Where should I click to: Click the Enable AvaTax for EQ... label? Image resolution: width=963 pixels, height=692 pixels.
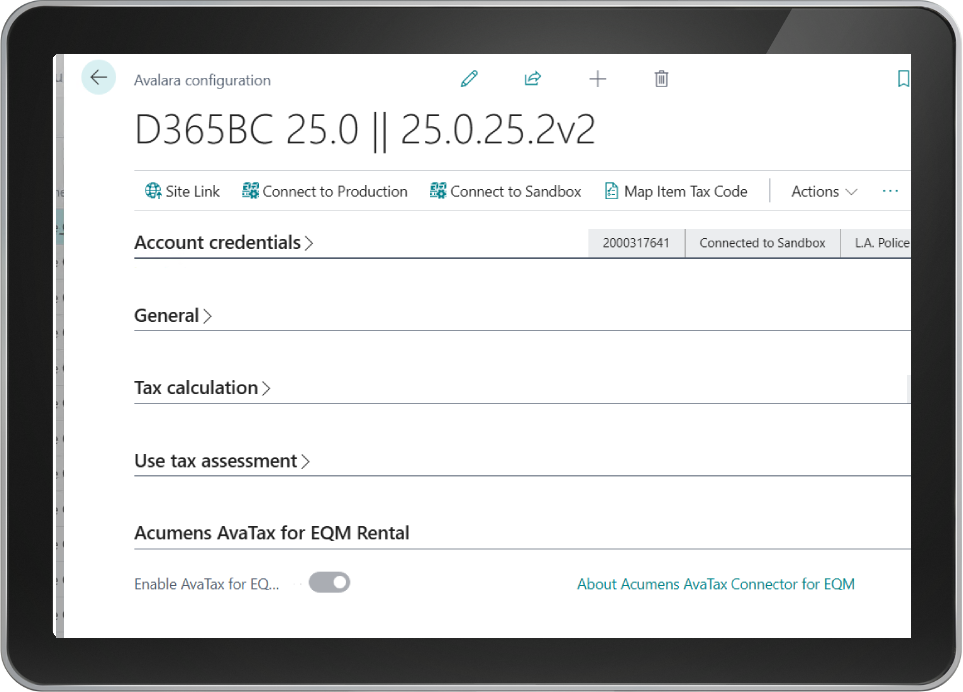207,584
